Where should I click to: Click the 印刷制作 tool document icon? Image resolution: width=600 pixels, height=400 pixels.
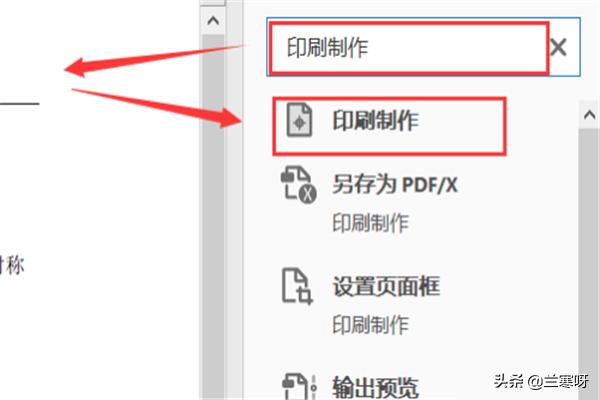pos(300,120)
